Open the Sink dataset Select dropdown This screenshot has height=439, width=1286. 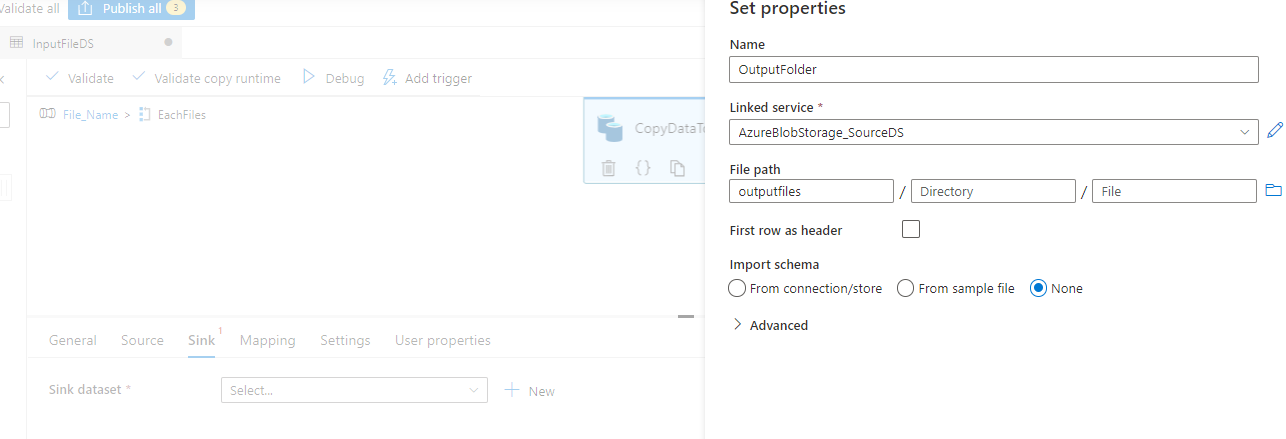point(354,390)
